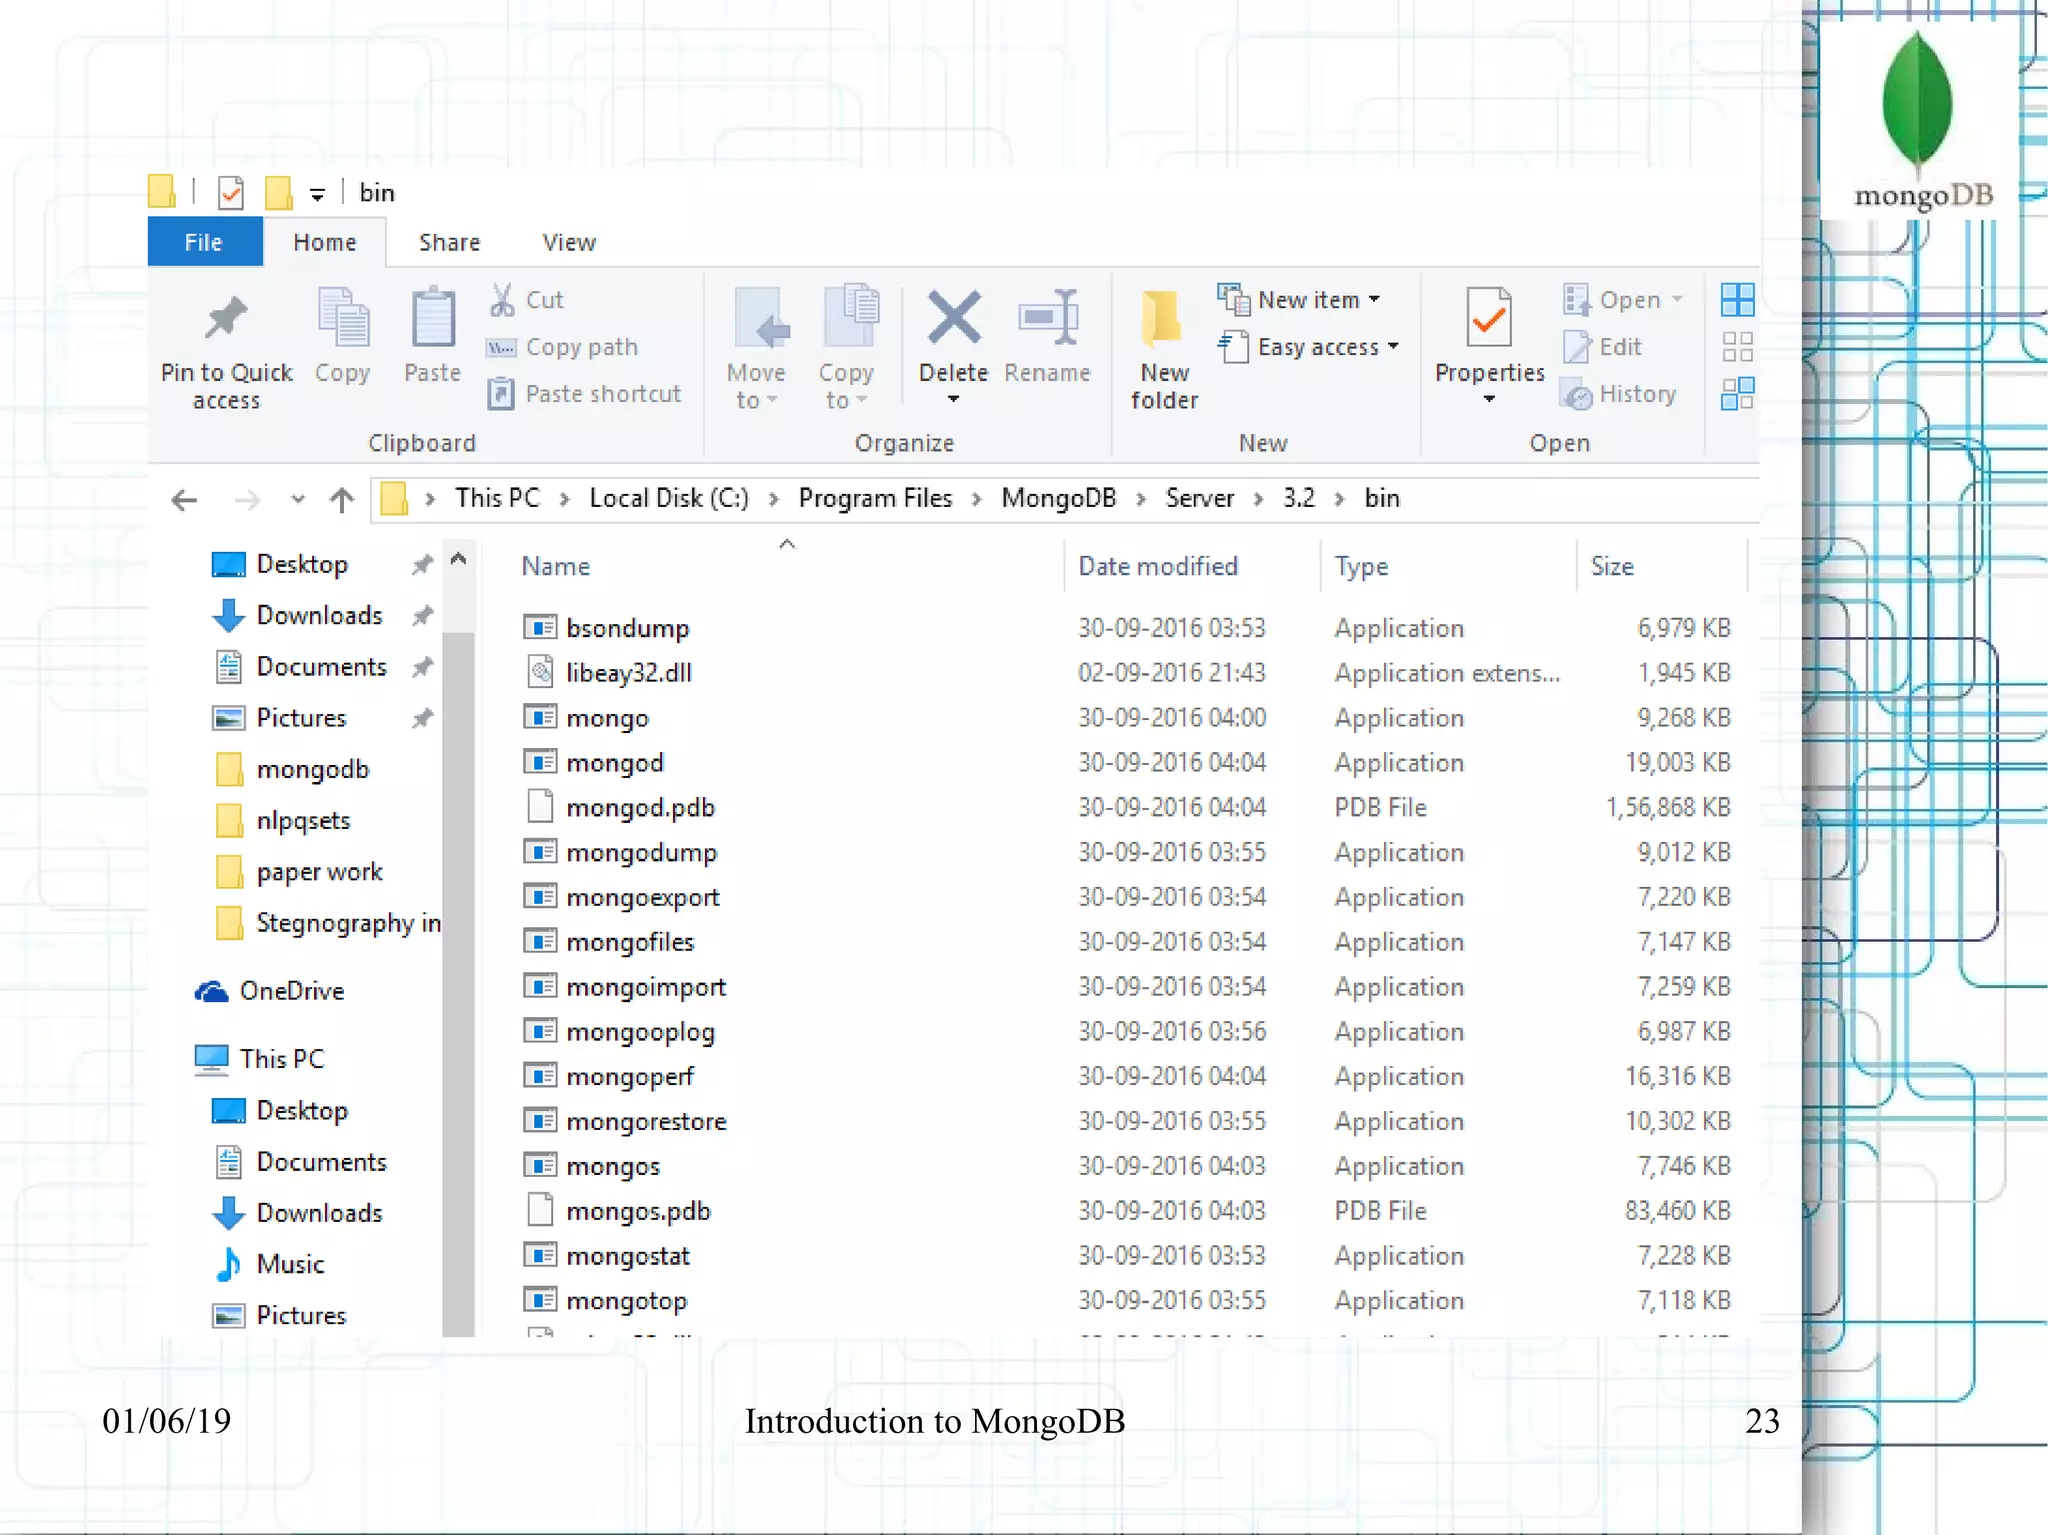This screenshot has height=1535, width=2048.
Task: Select the mongod application file
Action: click(614, 763)
